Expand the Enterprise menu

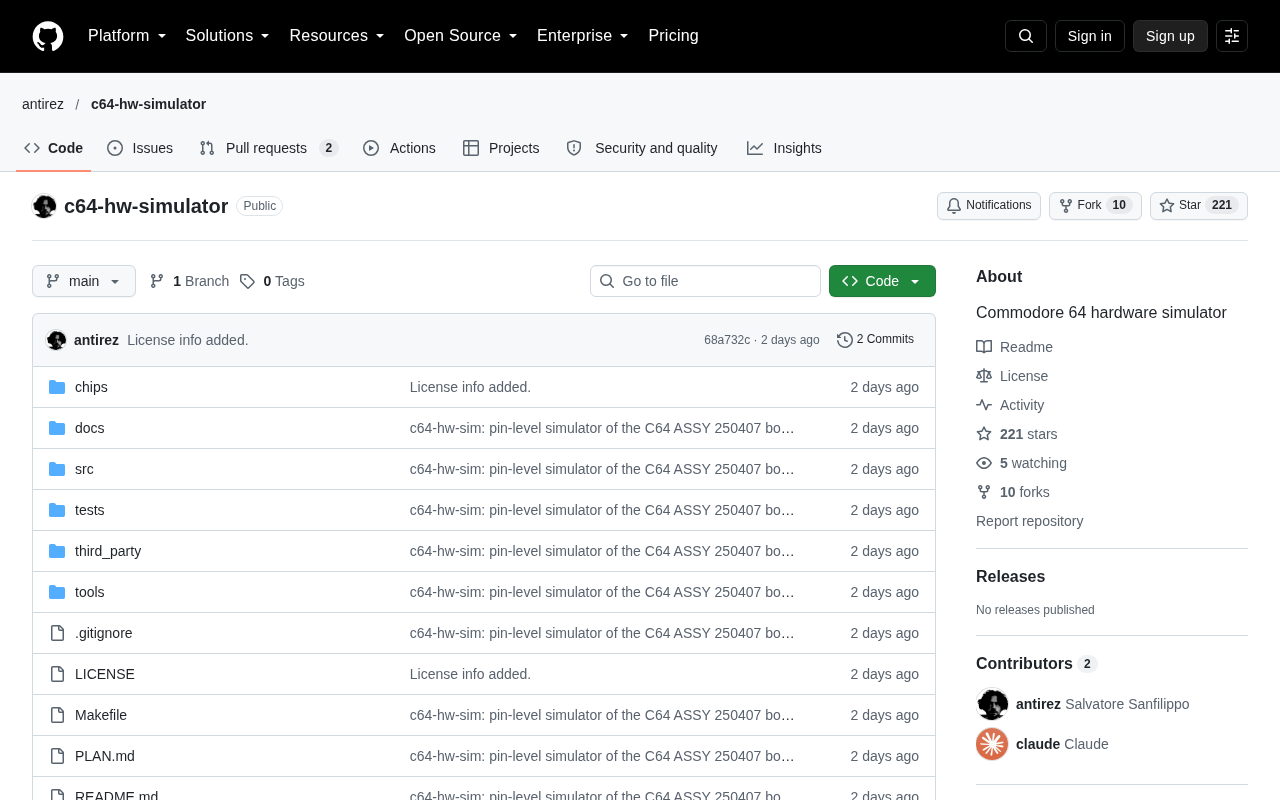click(x=583, y=36)
